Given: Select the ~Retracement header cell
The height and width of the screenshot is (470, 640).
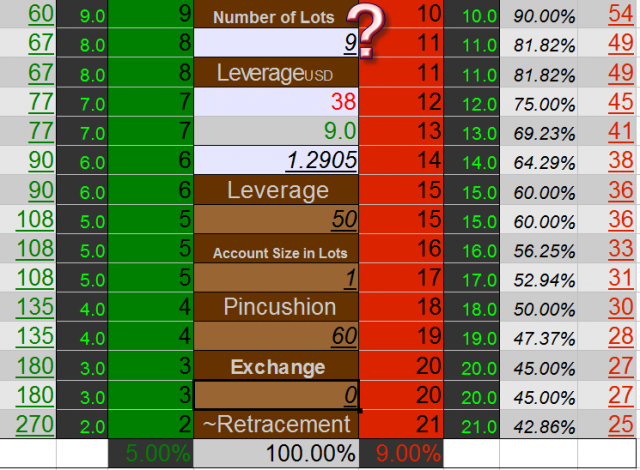Looking at the screenshot, I should click(x=276, y=424).
